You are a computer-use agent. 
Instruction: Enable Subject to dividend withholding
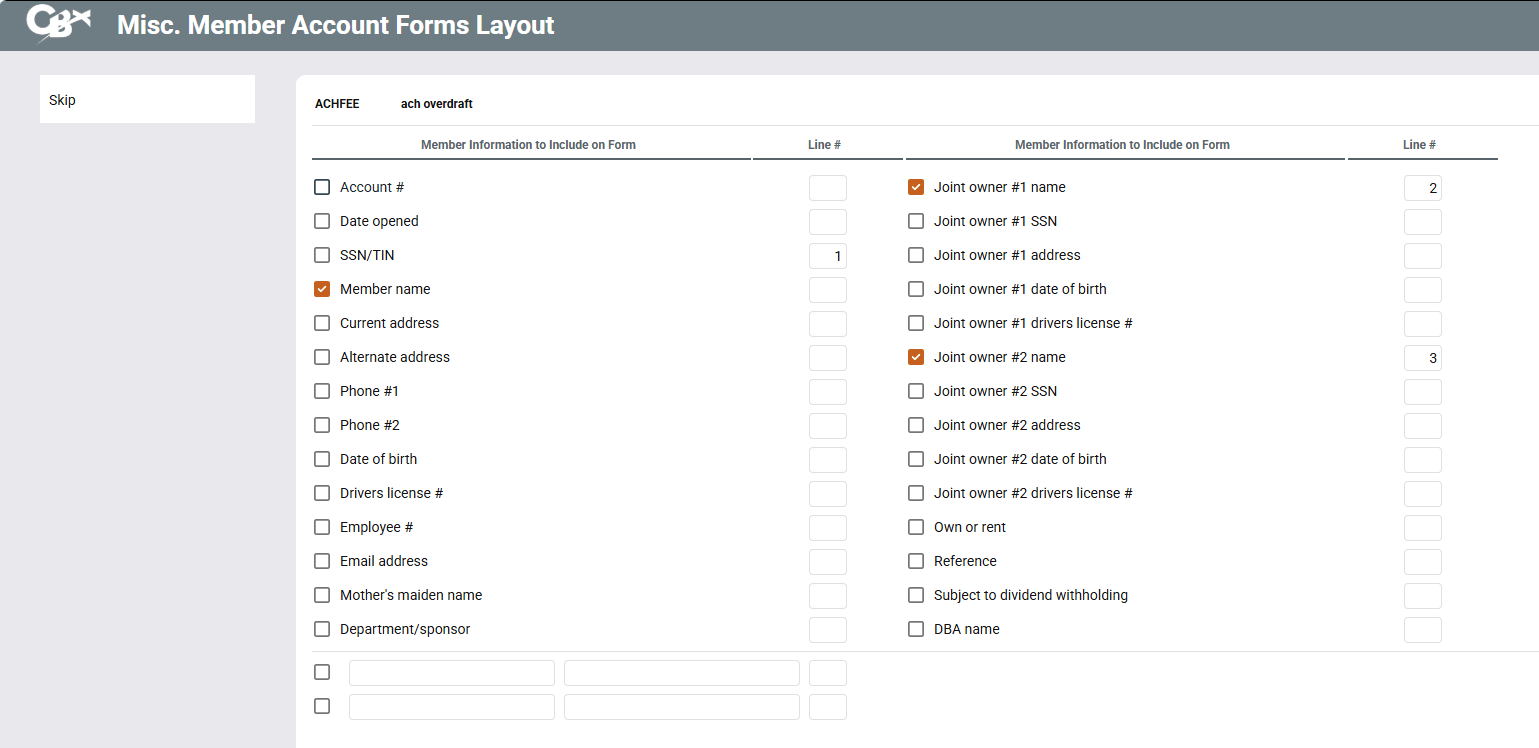click(x=916, y=595)
